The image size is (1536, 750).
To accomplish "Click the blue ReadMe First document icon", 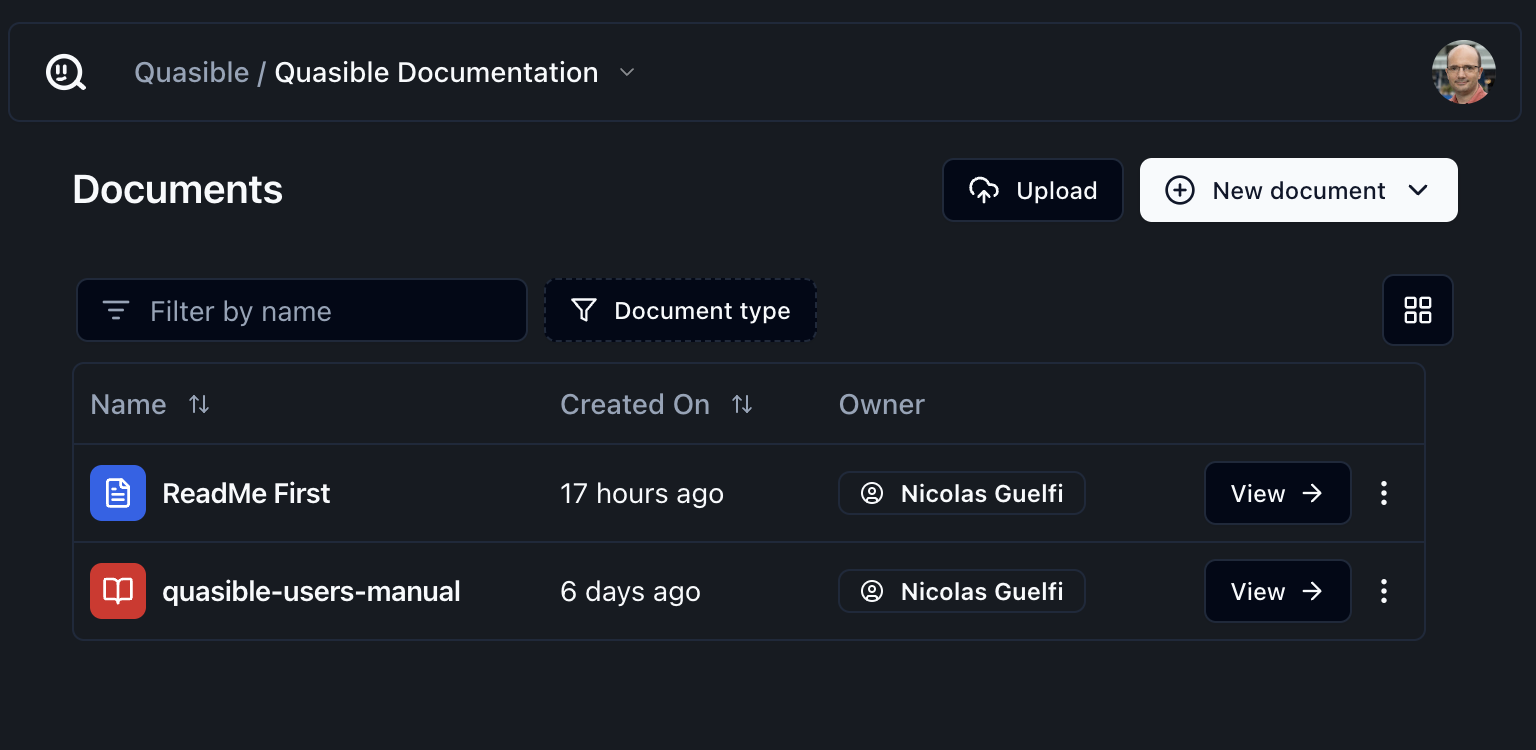I will pos(118,493).
